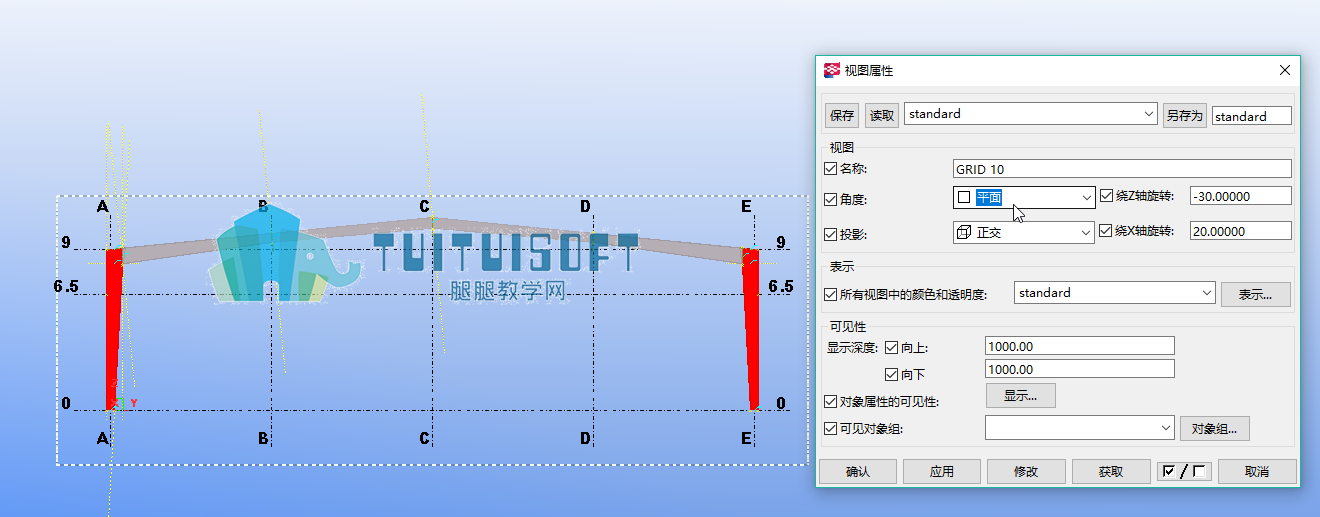1320x517 pixels.
Task: Open the 平面 angle dropdown
Action: (x=1024, y=198)
